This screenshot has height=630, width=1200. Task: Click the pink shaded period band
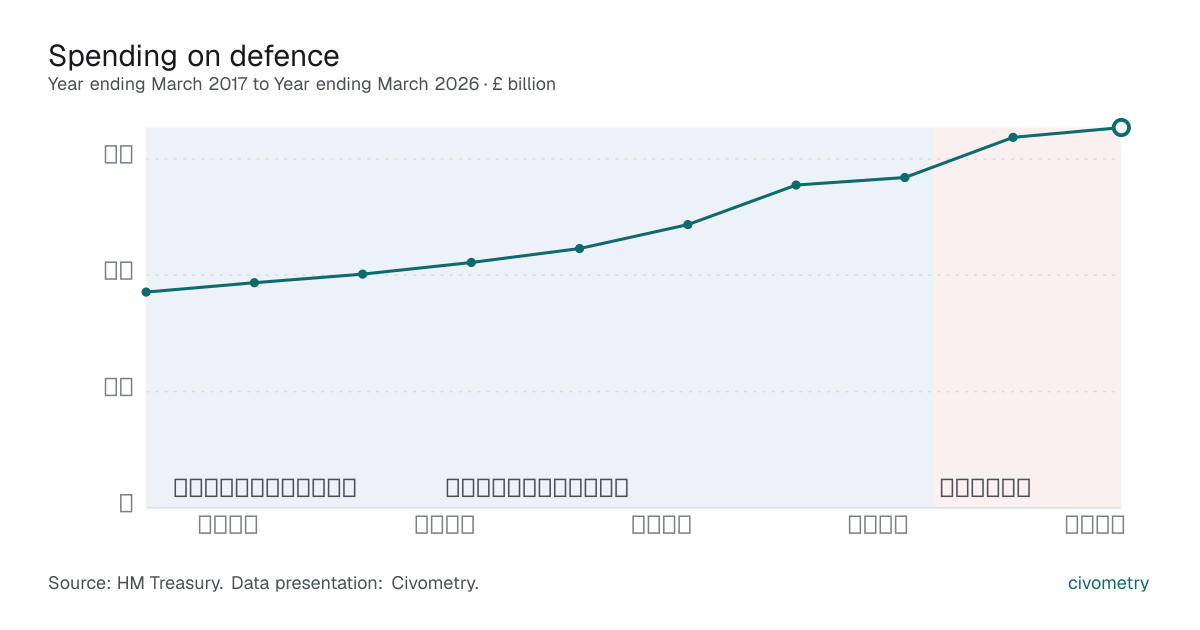(1027, 317)
